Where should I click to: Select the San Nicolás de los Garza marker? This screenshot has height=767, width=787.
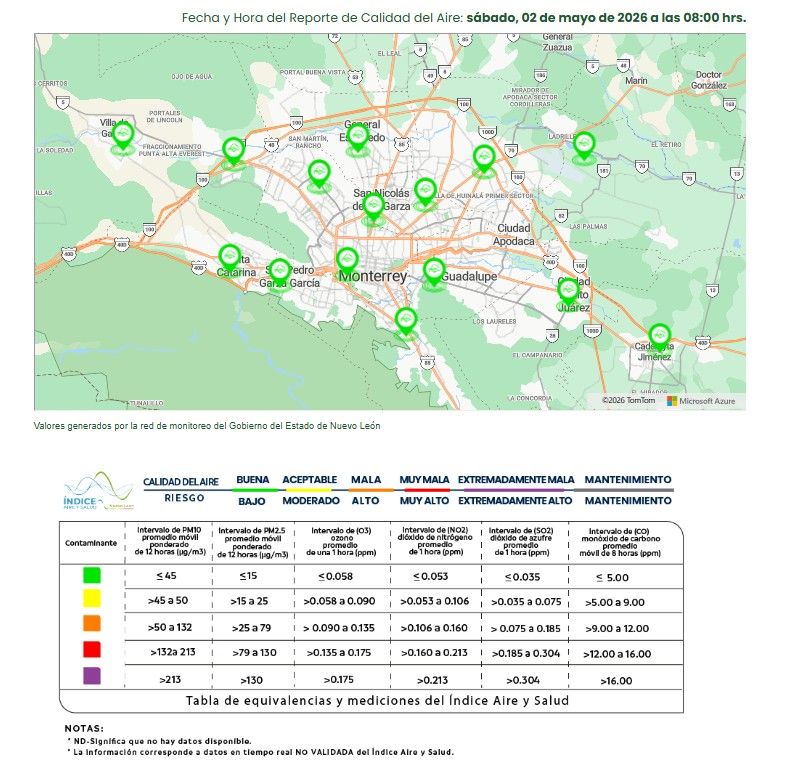pos(373,207)
